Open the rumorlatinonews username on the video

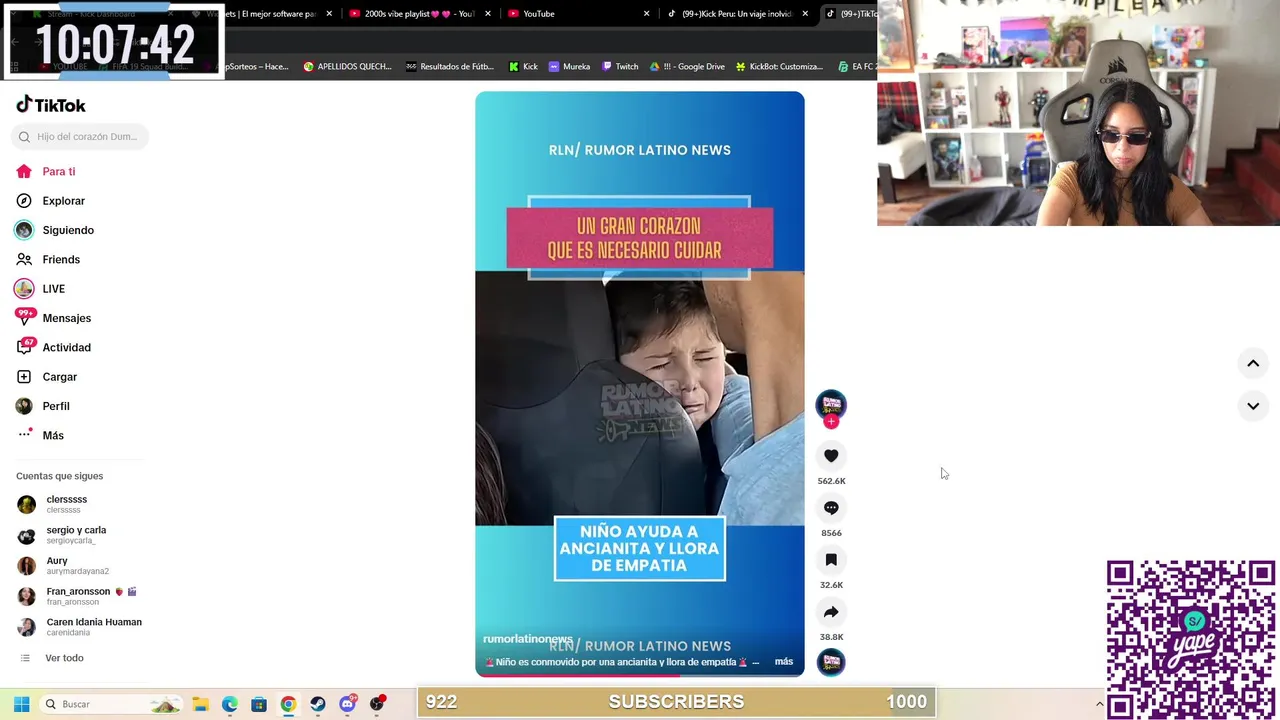527,639
